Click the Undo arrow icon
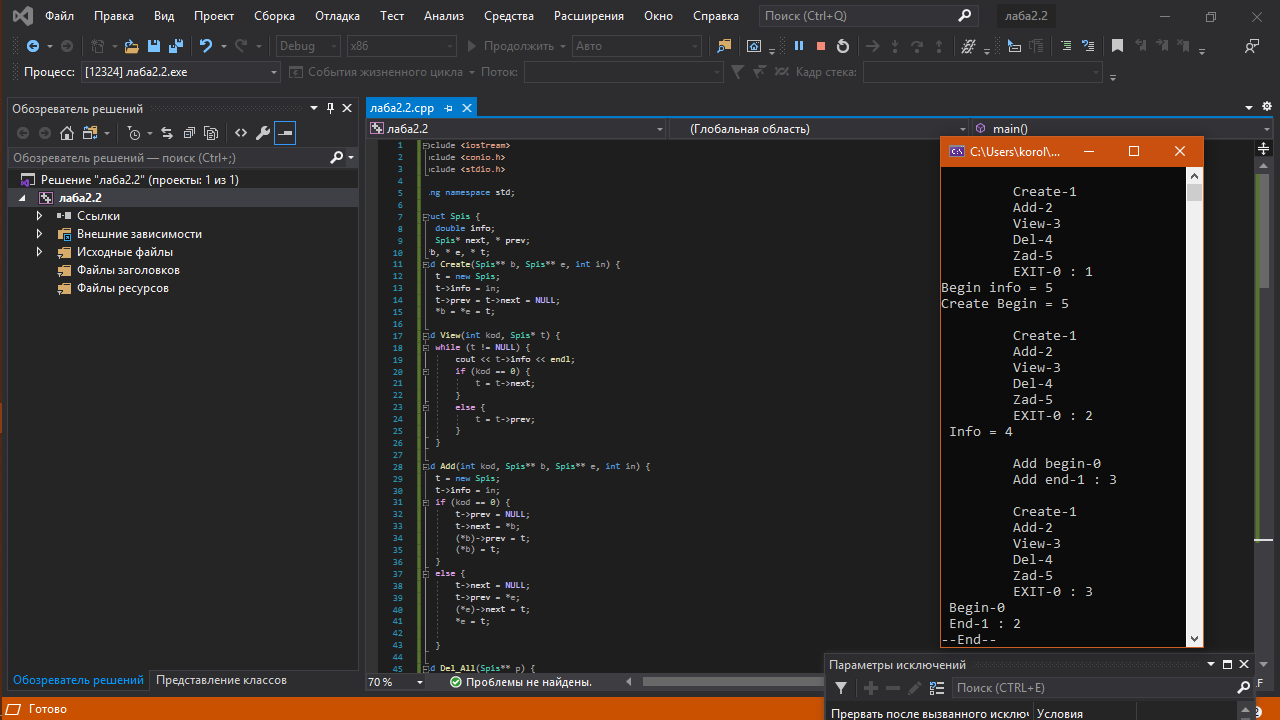1280x720 pixels. click(206, 46)
